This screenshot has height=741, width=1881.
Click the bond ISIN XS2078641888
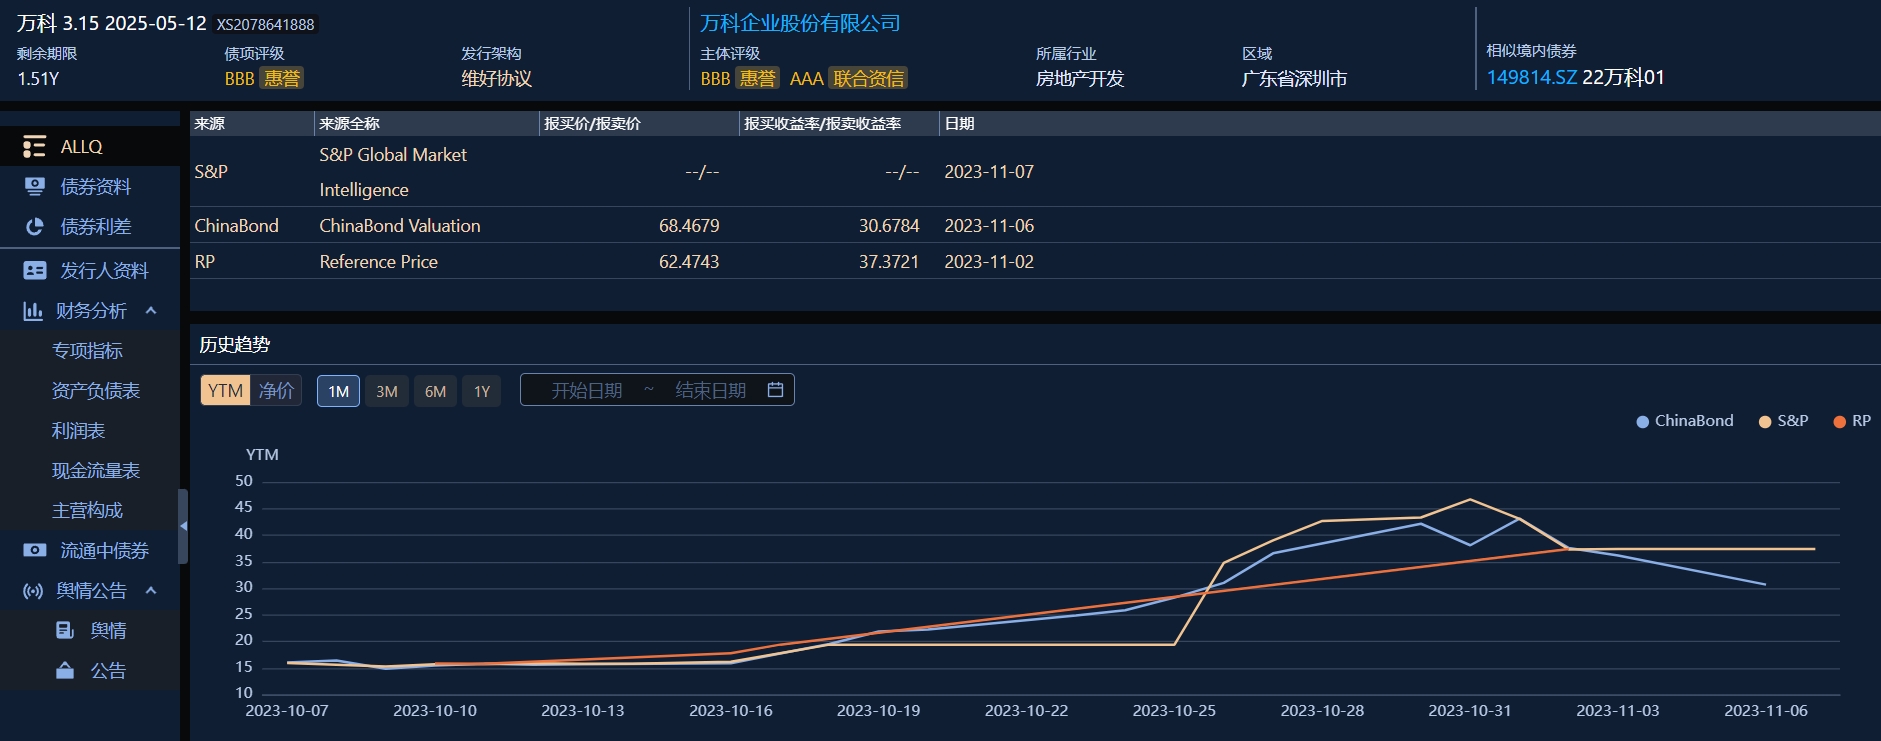tap(266, 25)
